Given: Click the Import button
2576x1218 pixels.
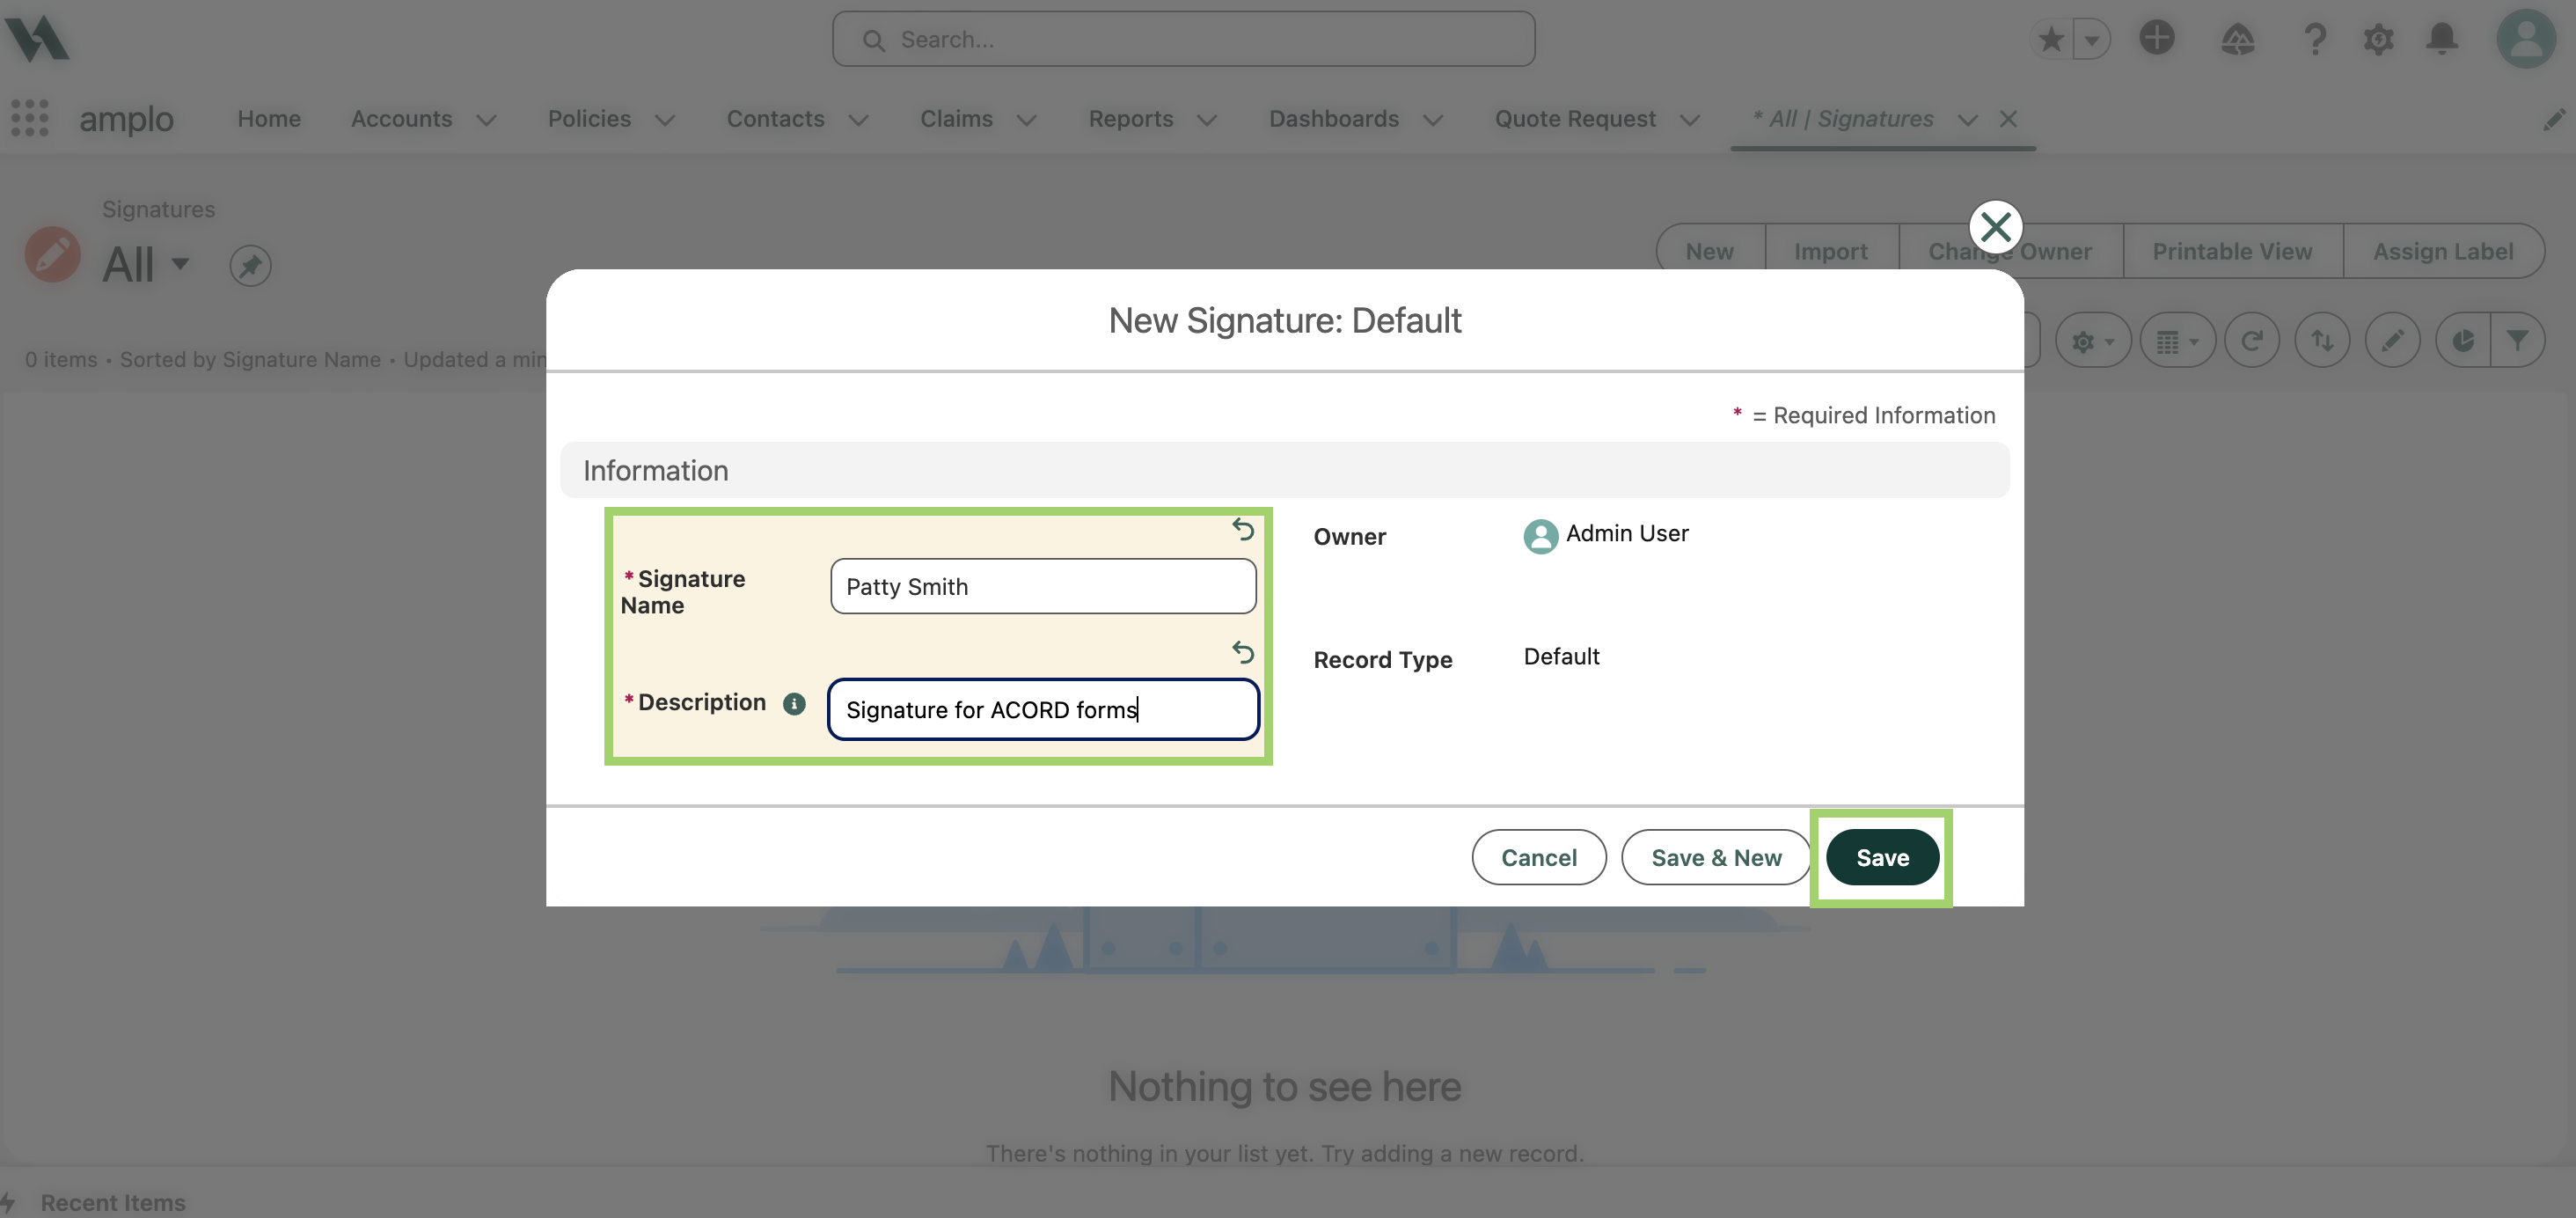Looking at the screenshot, I should click(x=1831, y=251).
